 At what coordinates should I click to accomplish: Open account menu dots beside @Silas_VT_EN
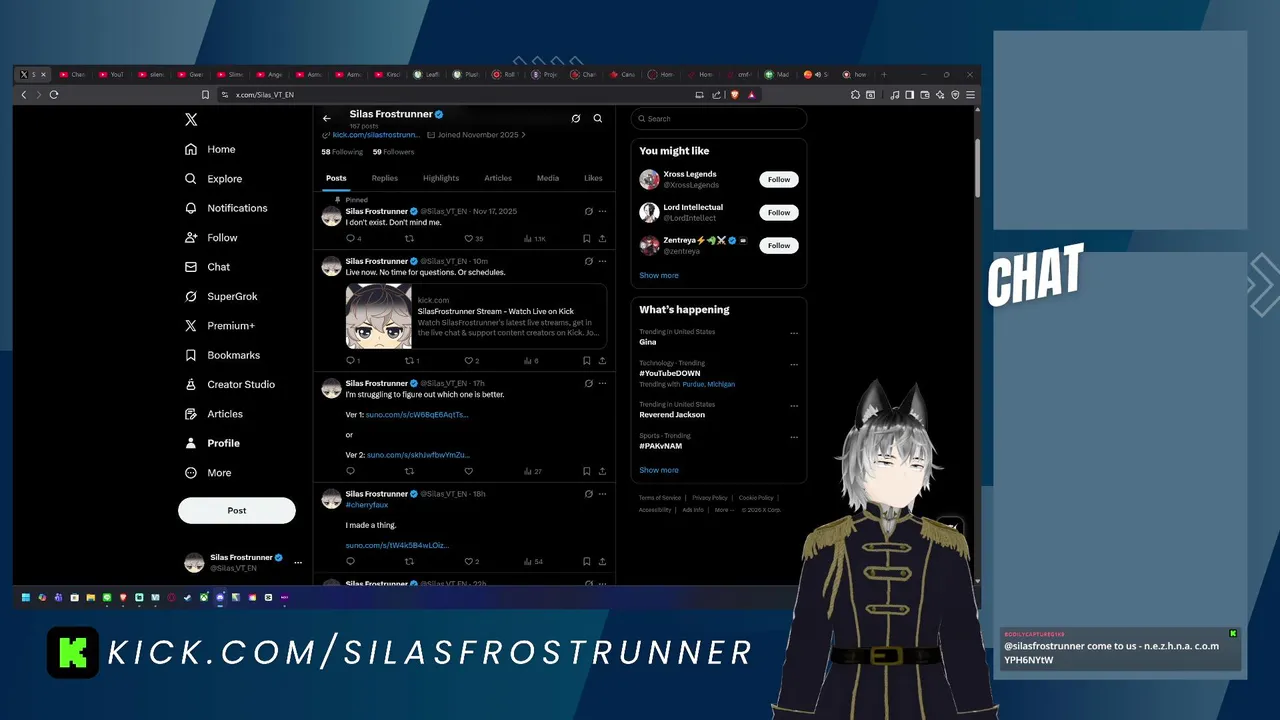tap(297, 563)
